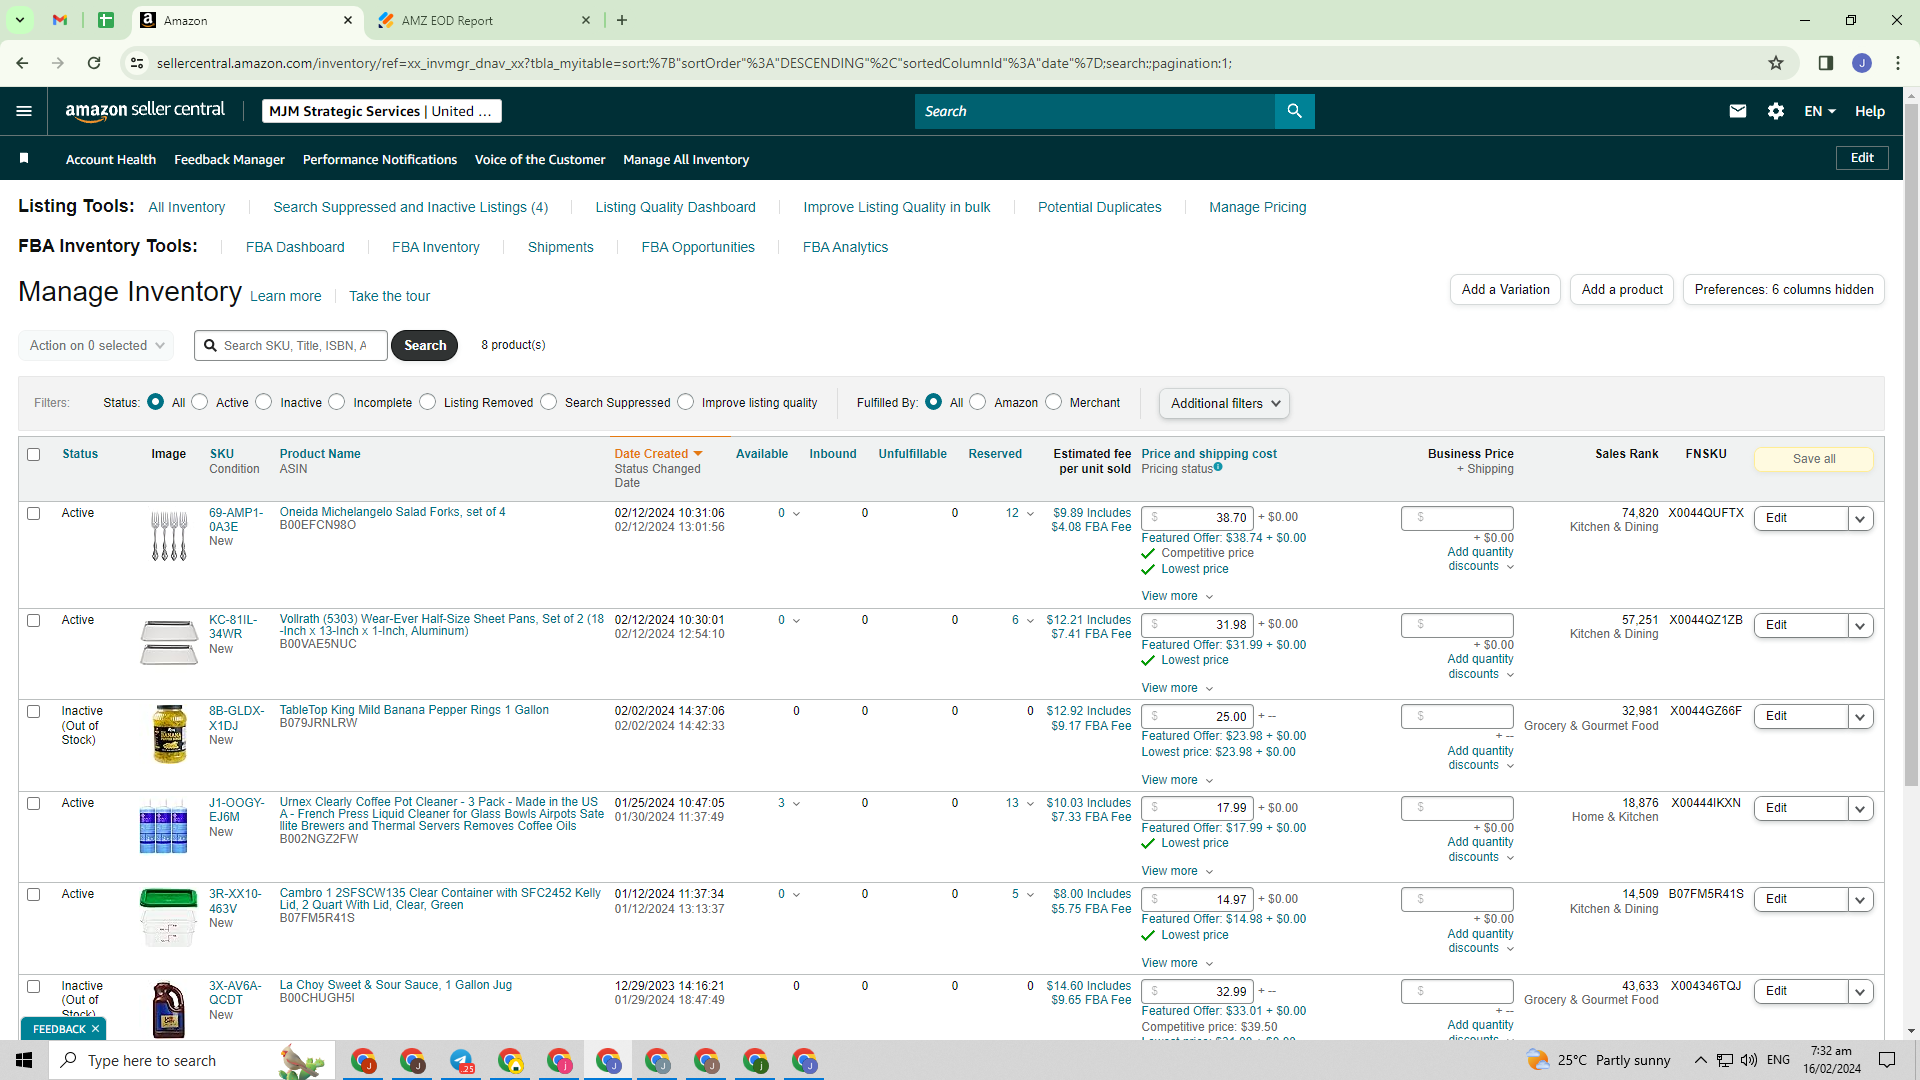
Task: Open the messages envelope icon
Action: [1738, 111]
